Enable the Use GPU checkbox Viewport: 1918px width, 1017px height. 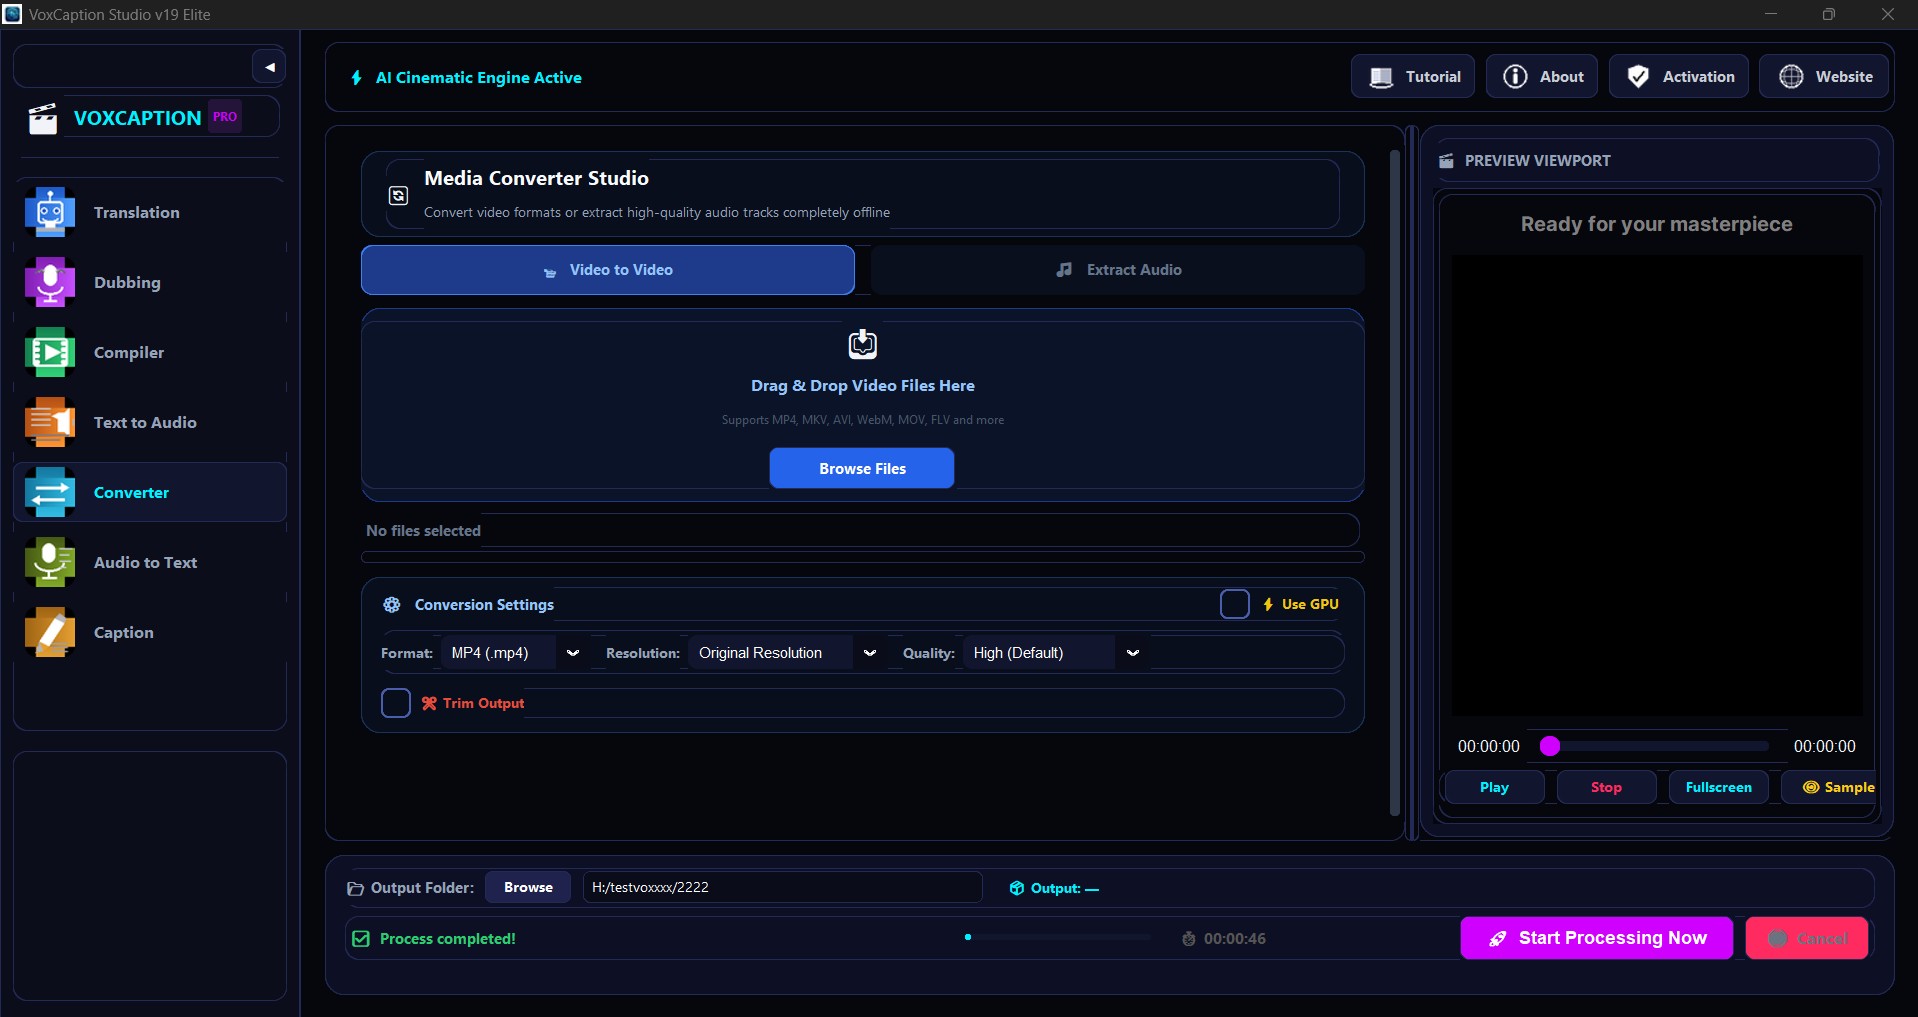[x=1235, y=604]
